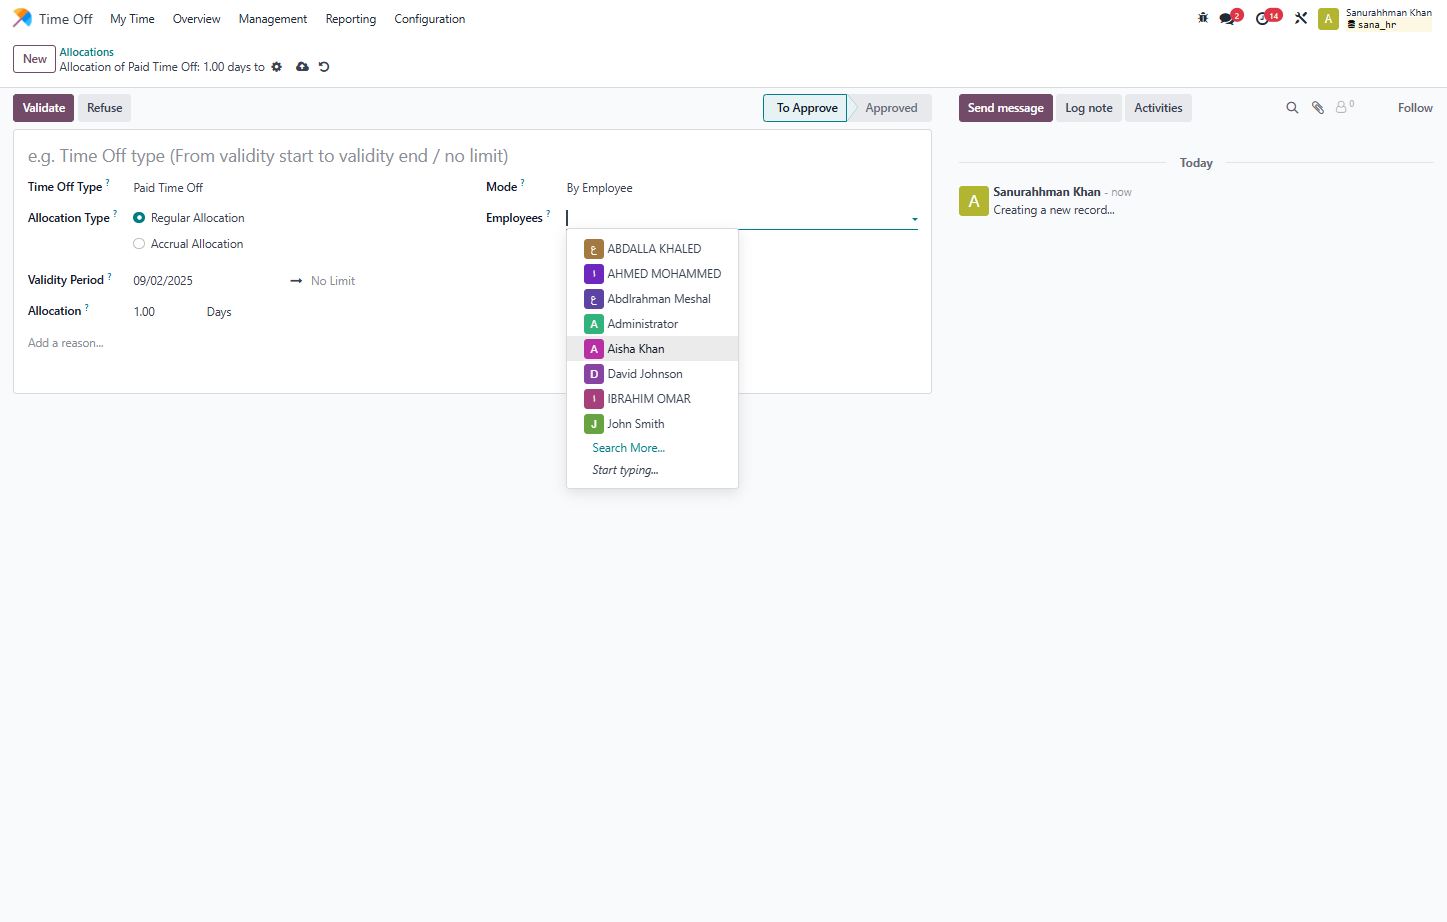Click the Search More... link
1447x922 pixels.
(x=628, y=448)
